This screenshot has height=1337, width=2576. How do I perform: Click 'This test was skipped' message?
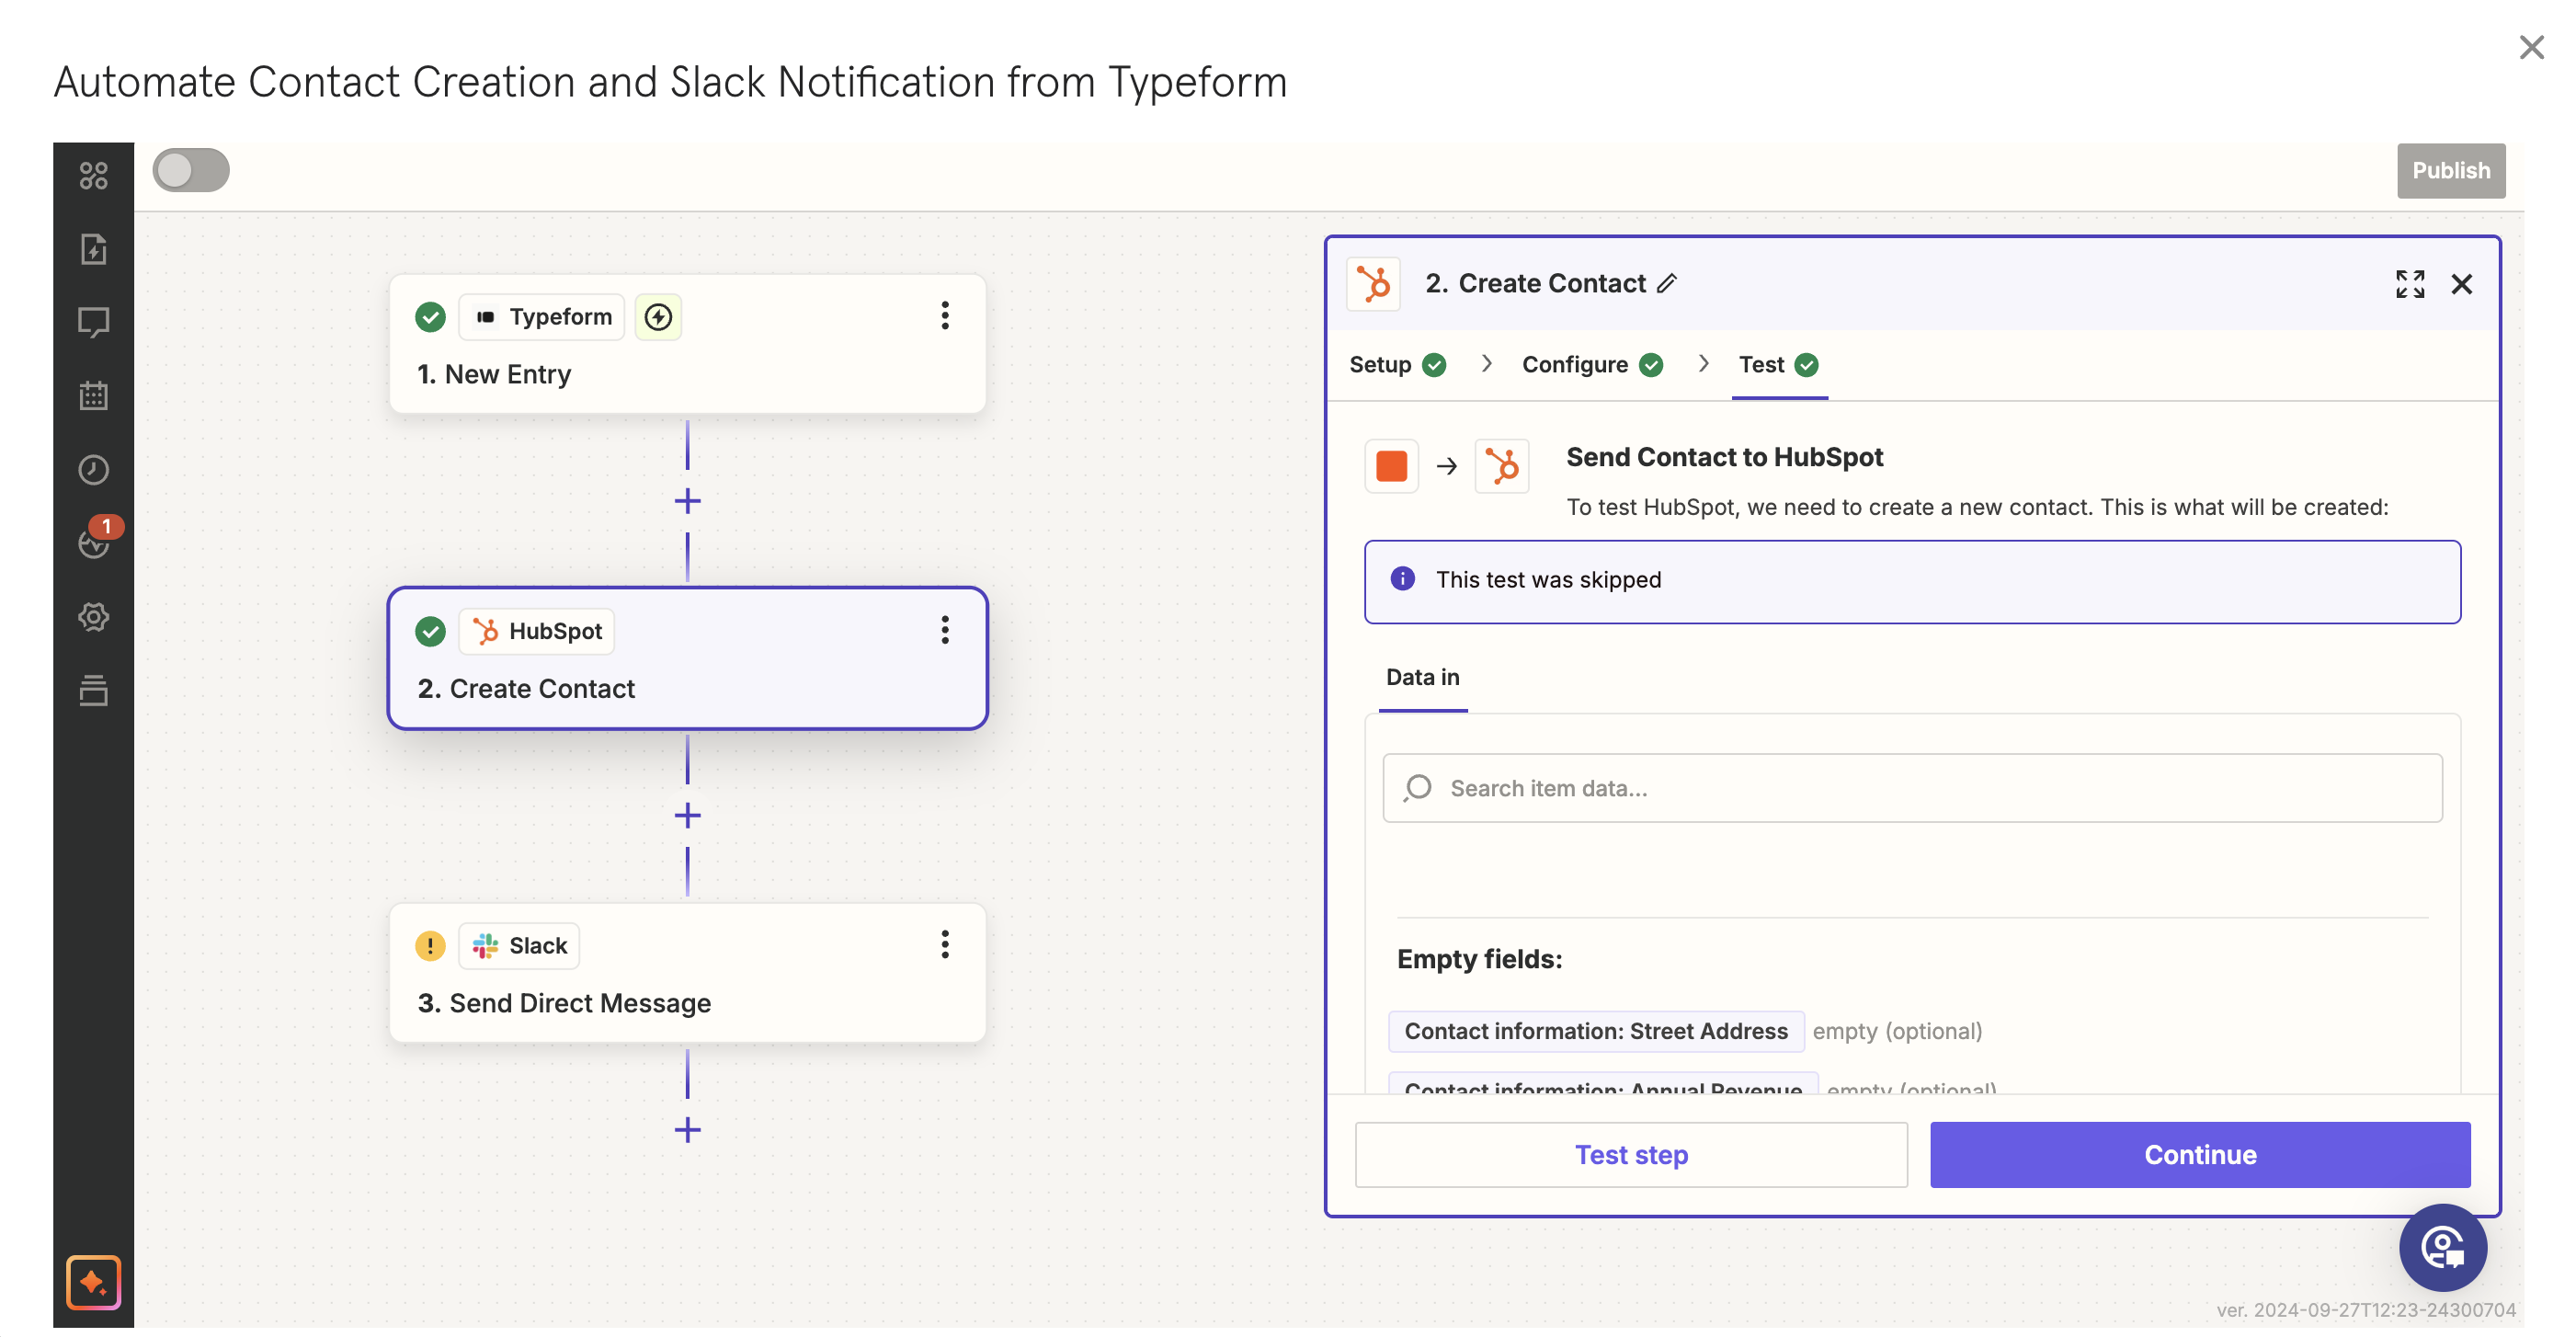tap(1548, 580)
